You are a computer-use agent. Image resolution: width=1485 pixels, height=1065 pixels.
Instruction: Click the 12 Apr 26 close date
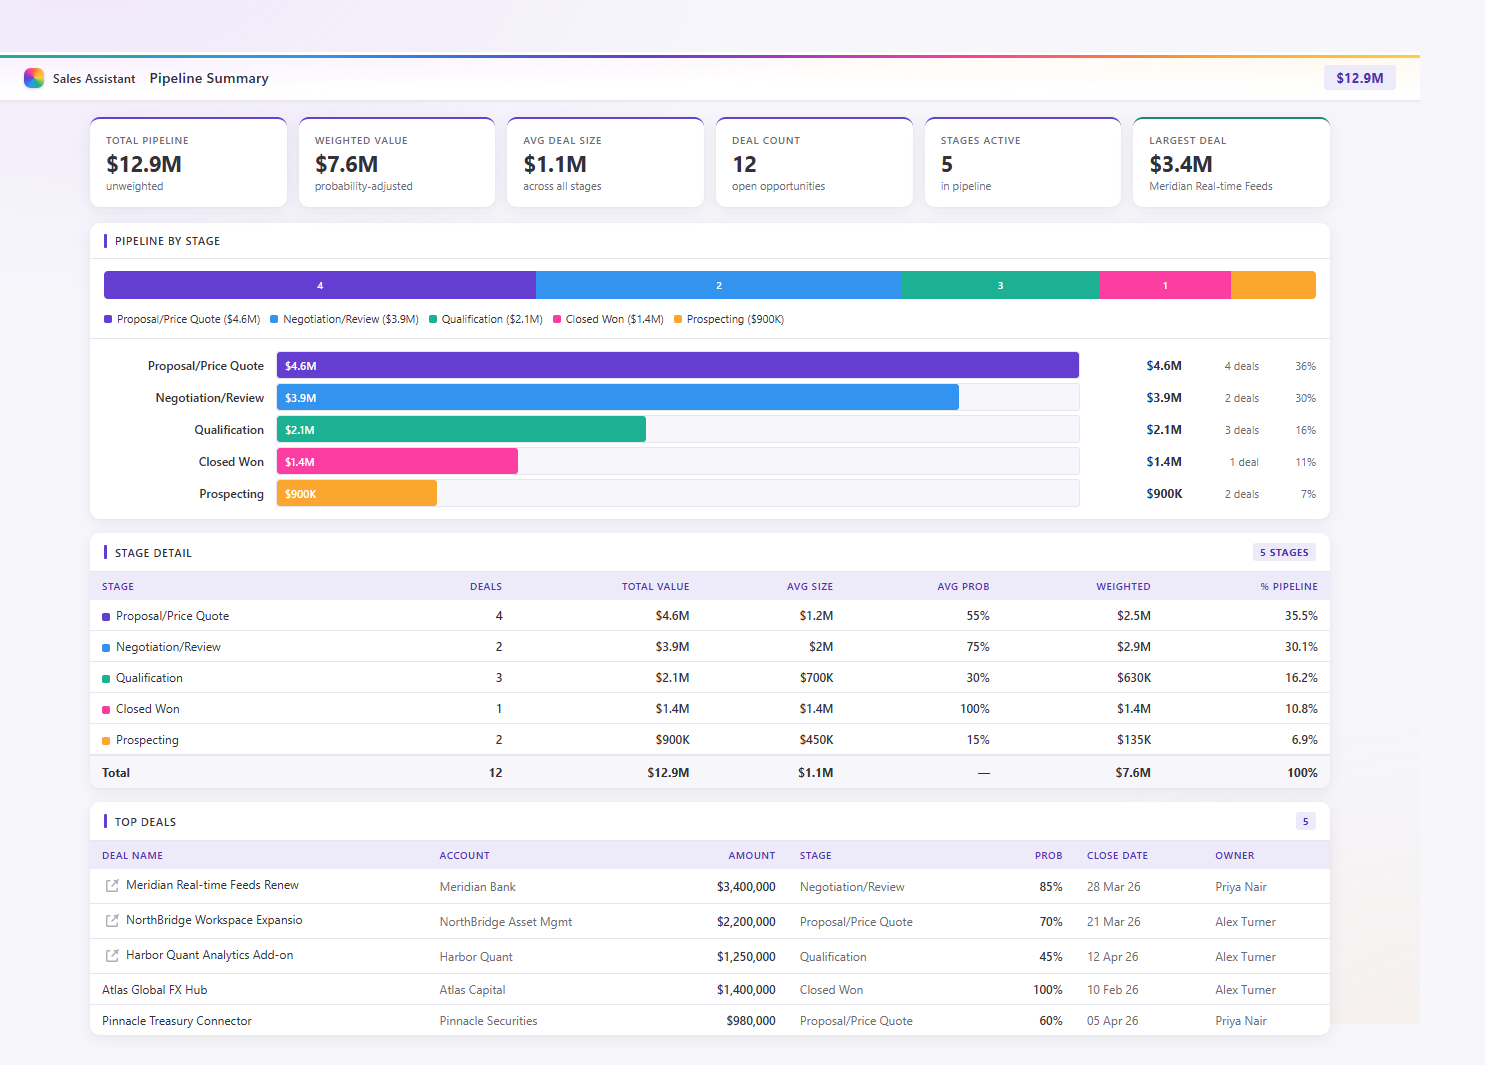1113,957
